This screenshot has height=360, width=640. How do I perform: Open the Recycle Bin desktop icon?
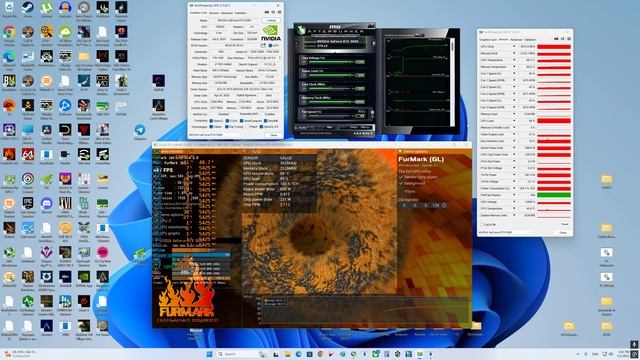(x=9, y=7)
